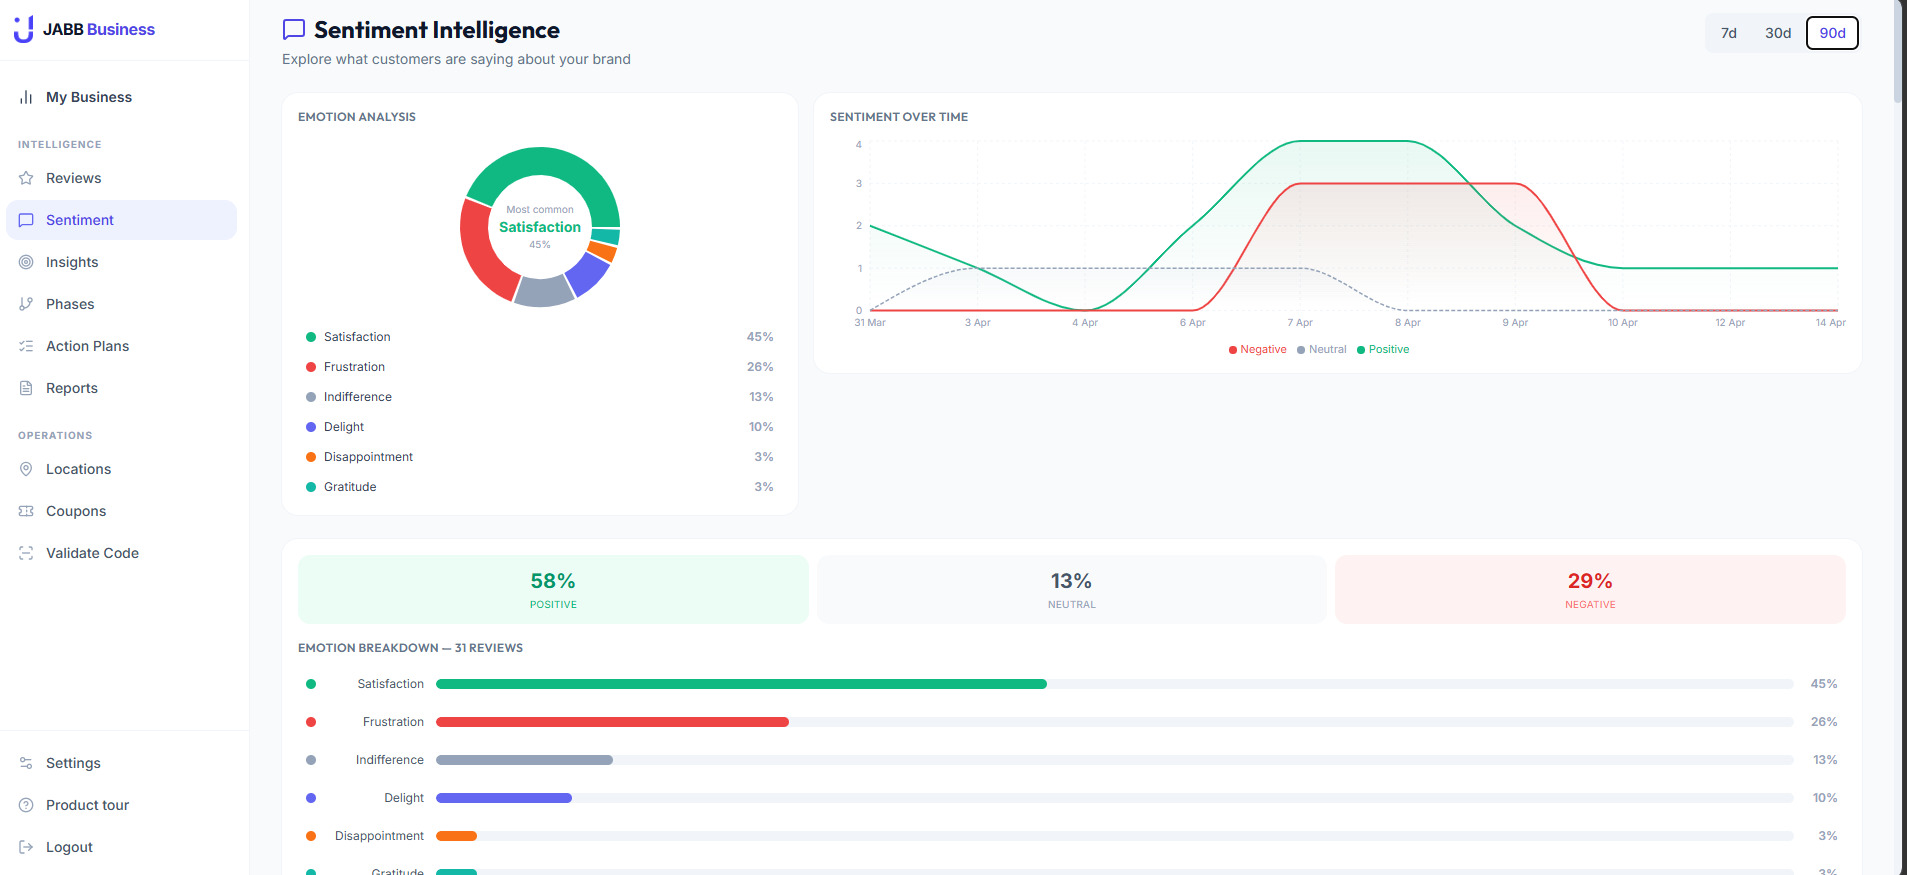Click the green Satisfaction progress bar
1907x875 pixels.
click(741, 684)
